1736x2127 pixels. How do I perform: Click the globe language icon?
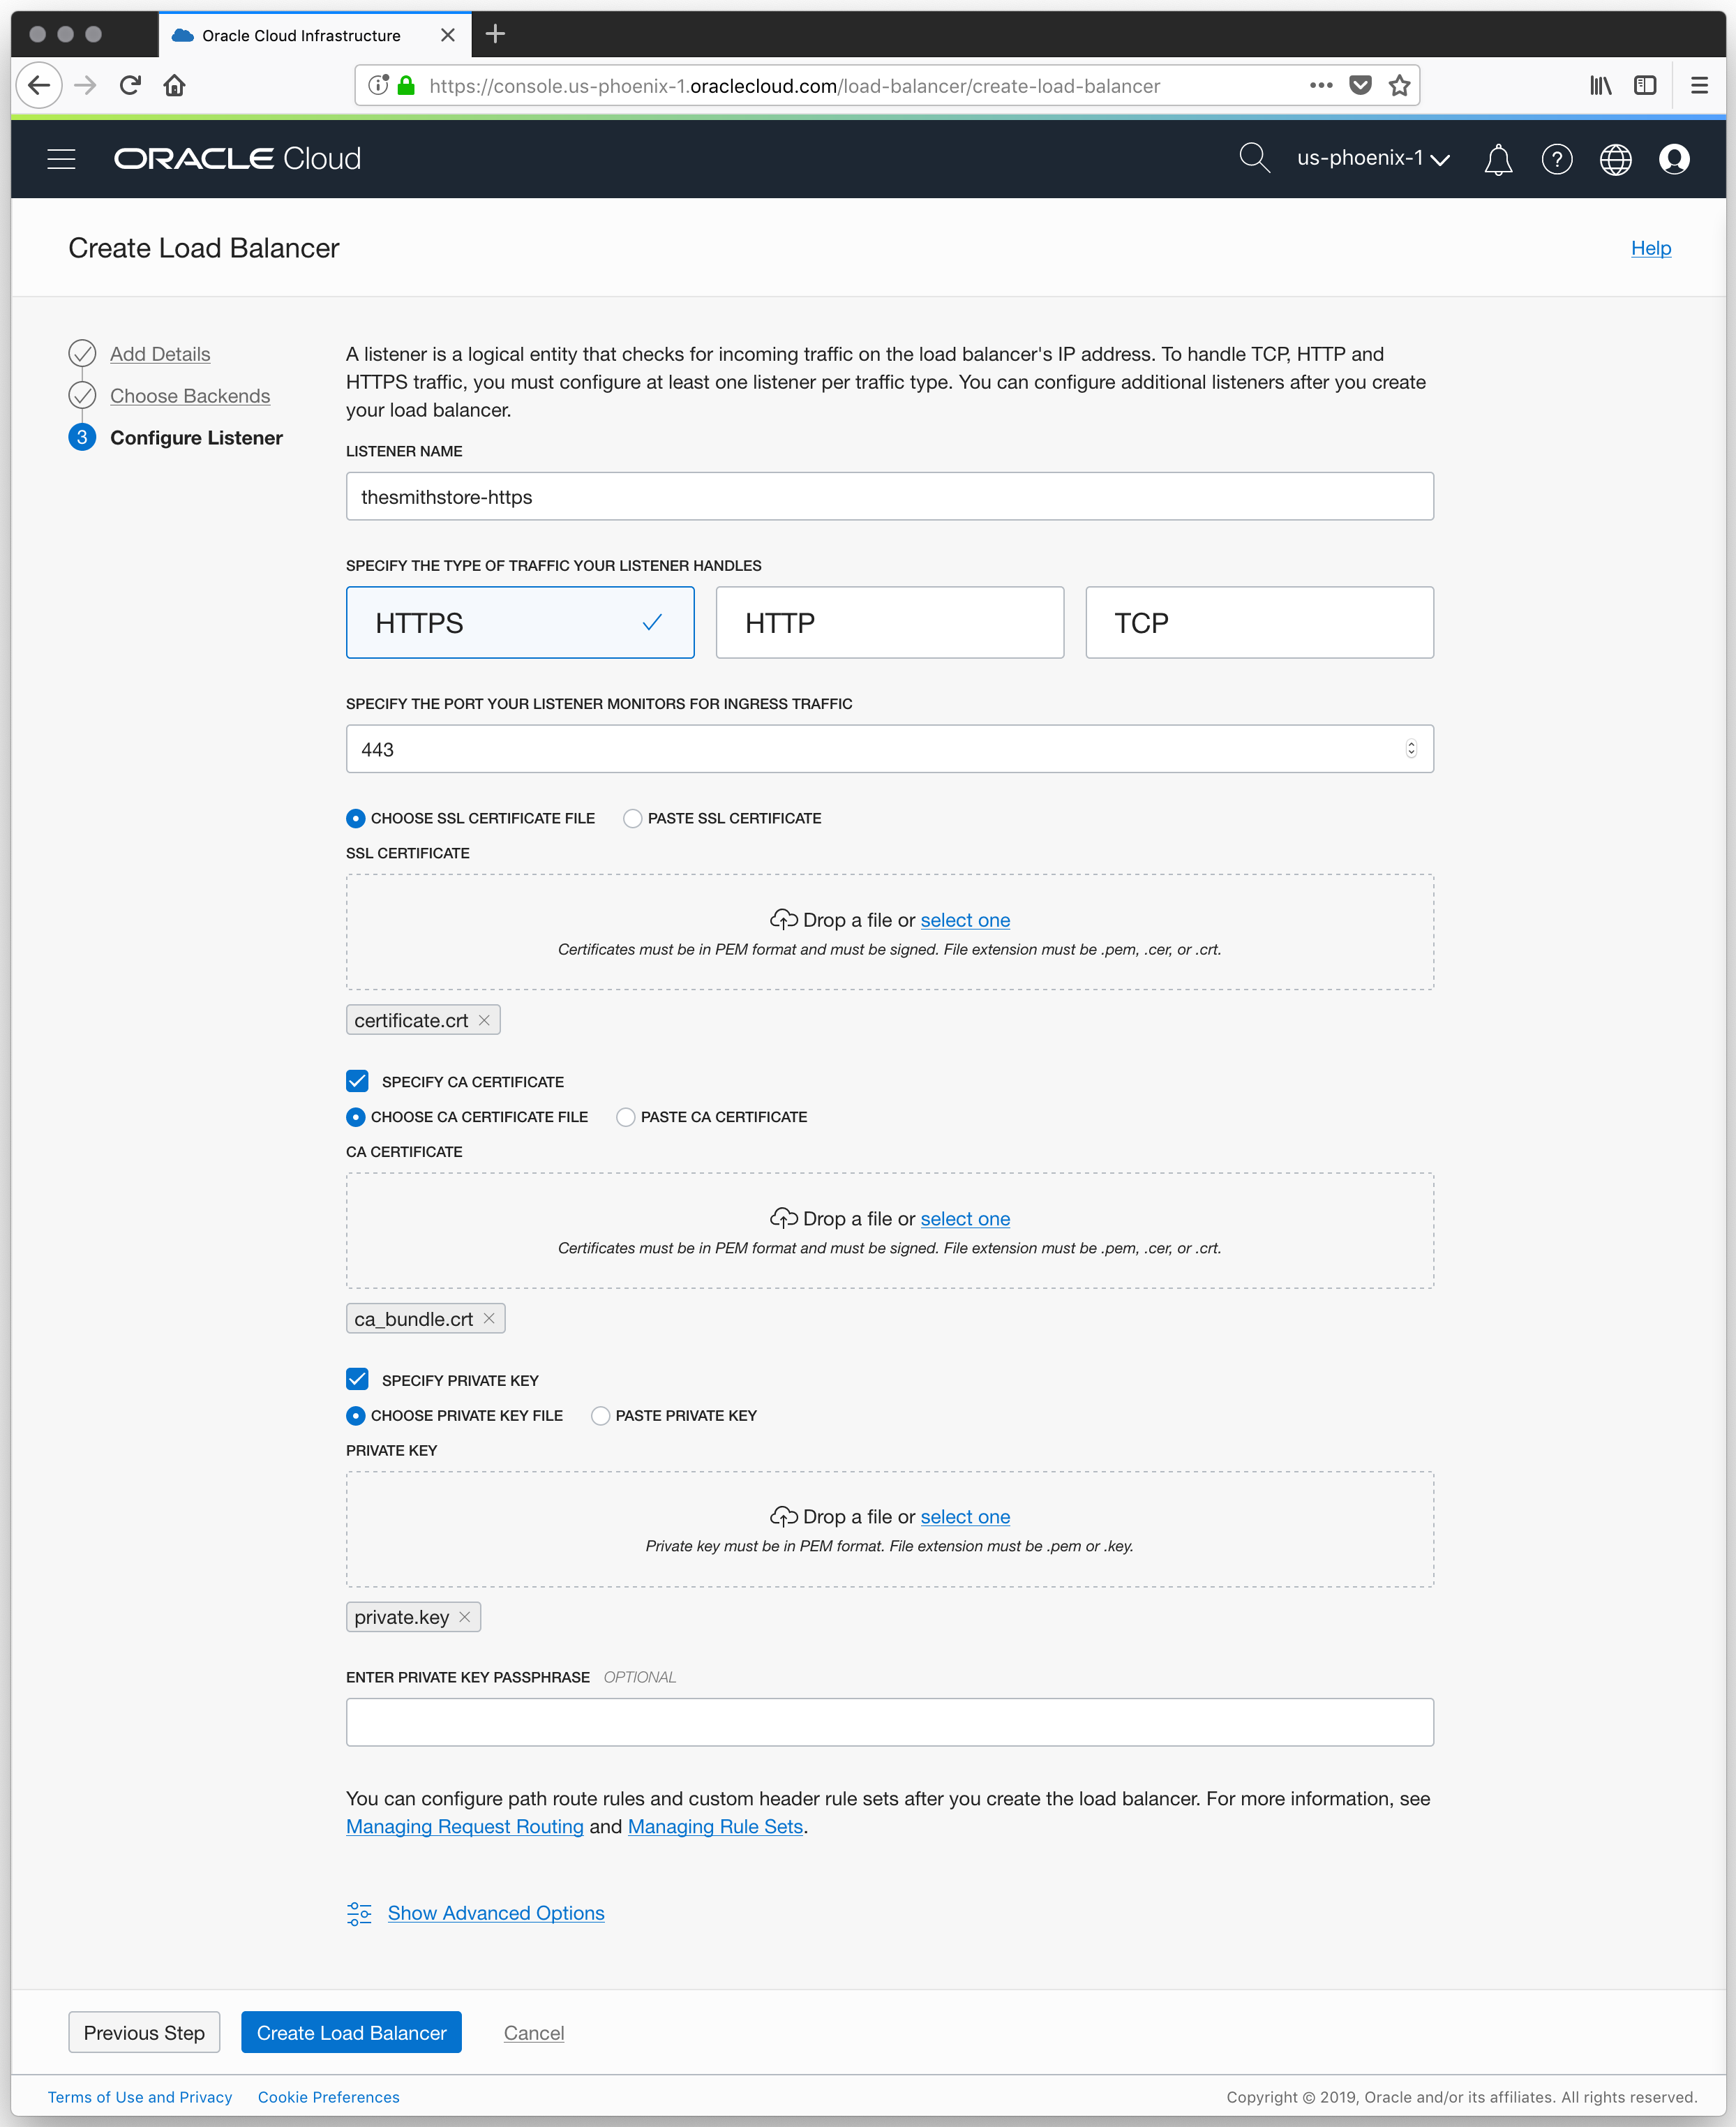(1615, 159)
